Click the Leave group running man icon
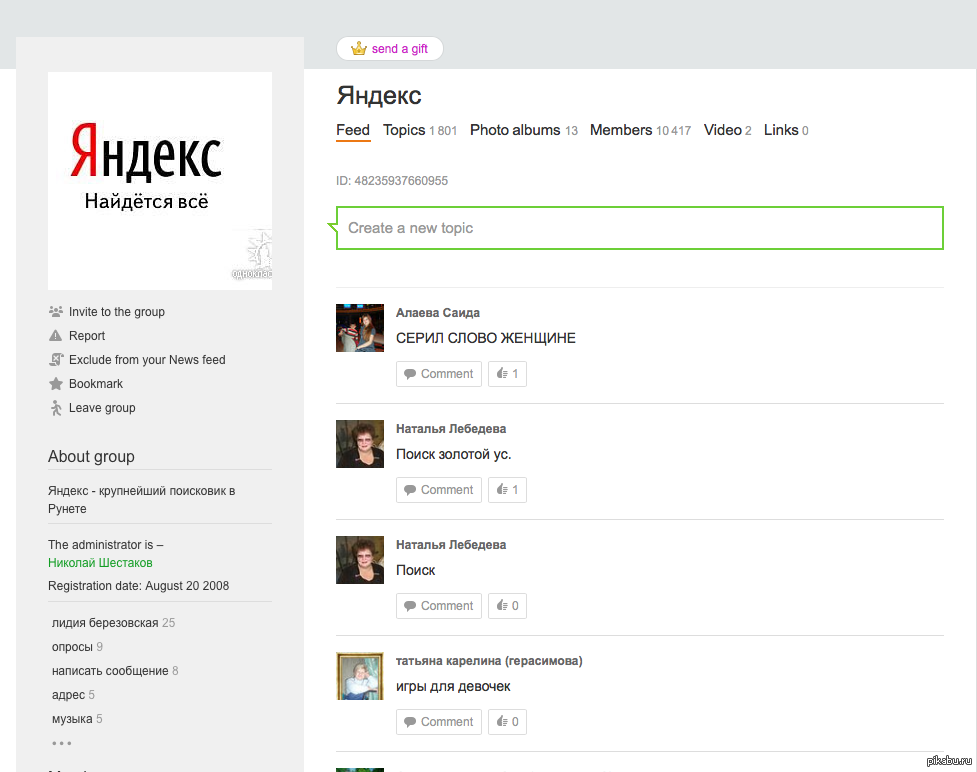The width and height of the screenshot is (977, 772). [x=56, y=408]
